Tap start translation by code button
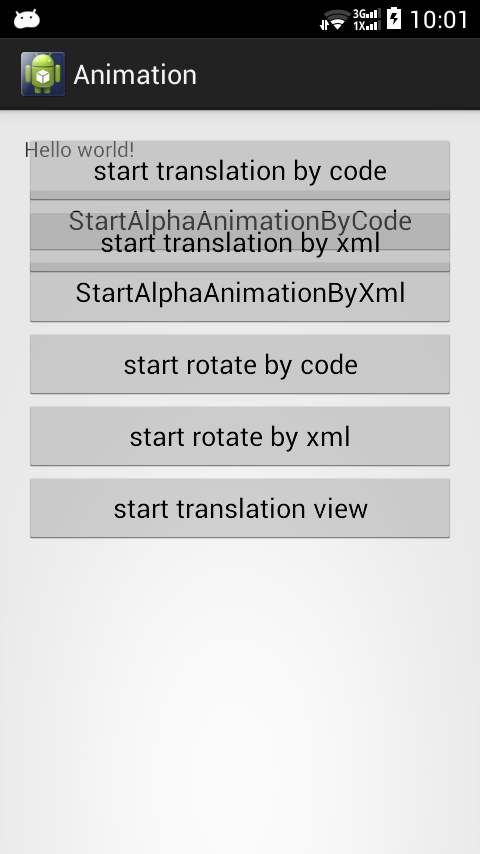 240,170
